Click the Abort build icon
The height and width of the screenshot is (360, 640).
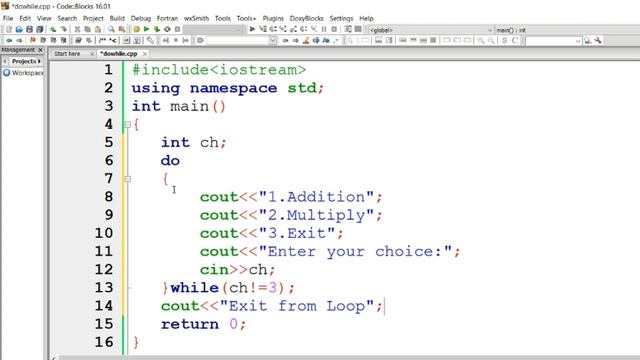pyautogui.click(x=178, y=29)
